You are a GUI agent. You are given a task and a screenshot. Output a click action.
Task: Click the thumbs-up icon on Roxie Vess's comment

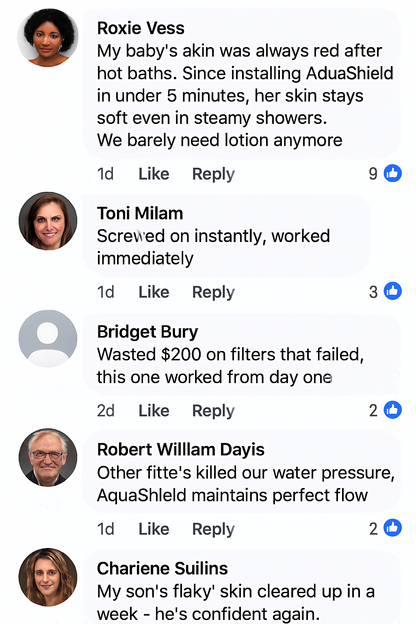click(393, 173)
